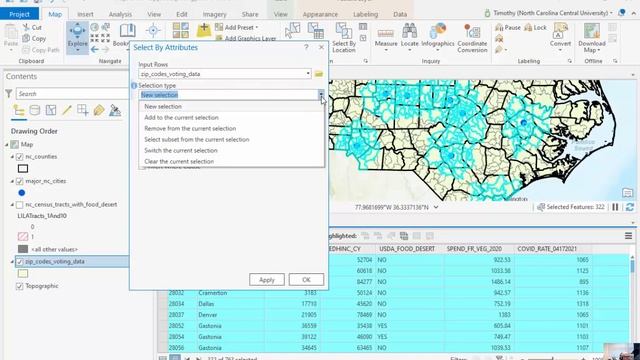640x360 pixels.
Task: Click Add Graphics Layer
Action: coord(246,38)
